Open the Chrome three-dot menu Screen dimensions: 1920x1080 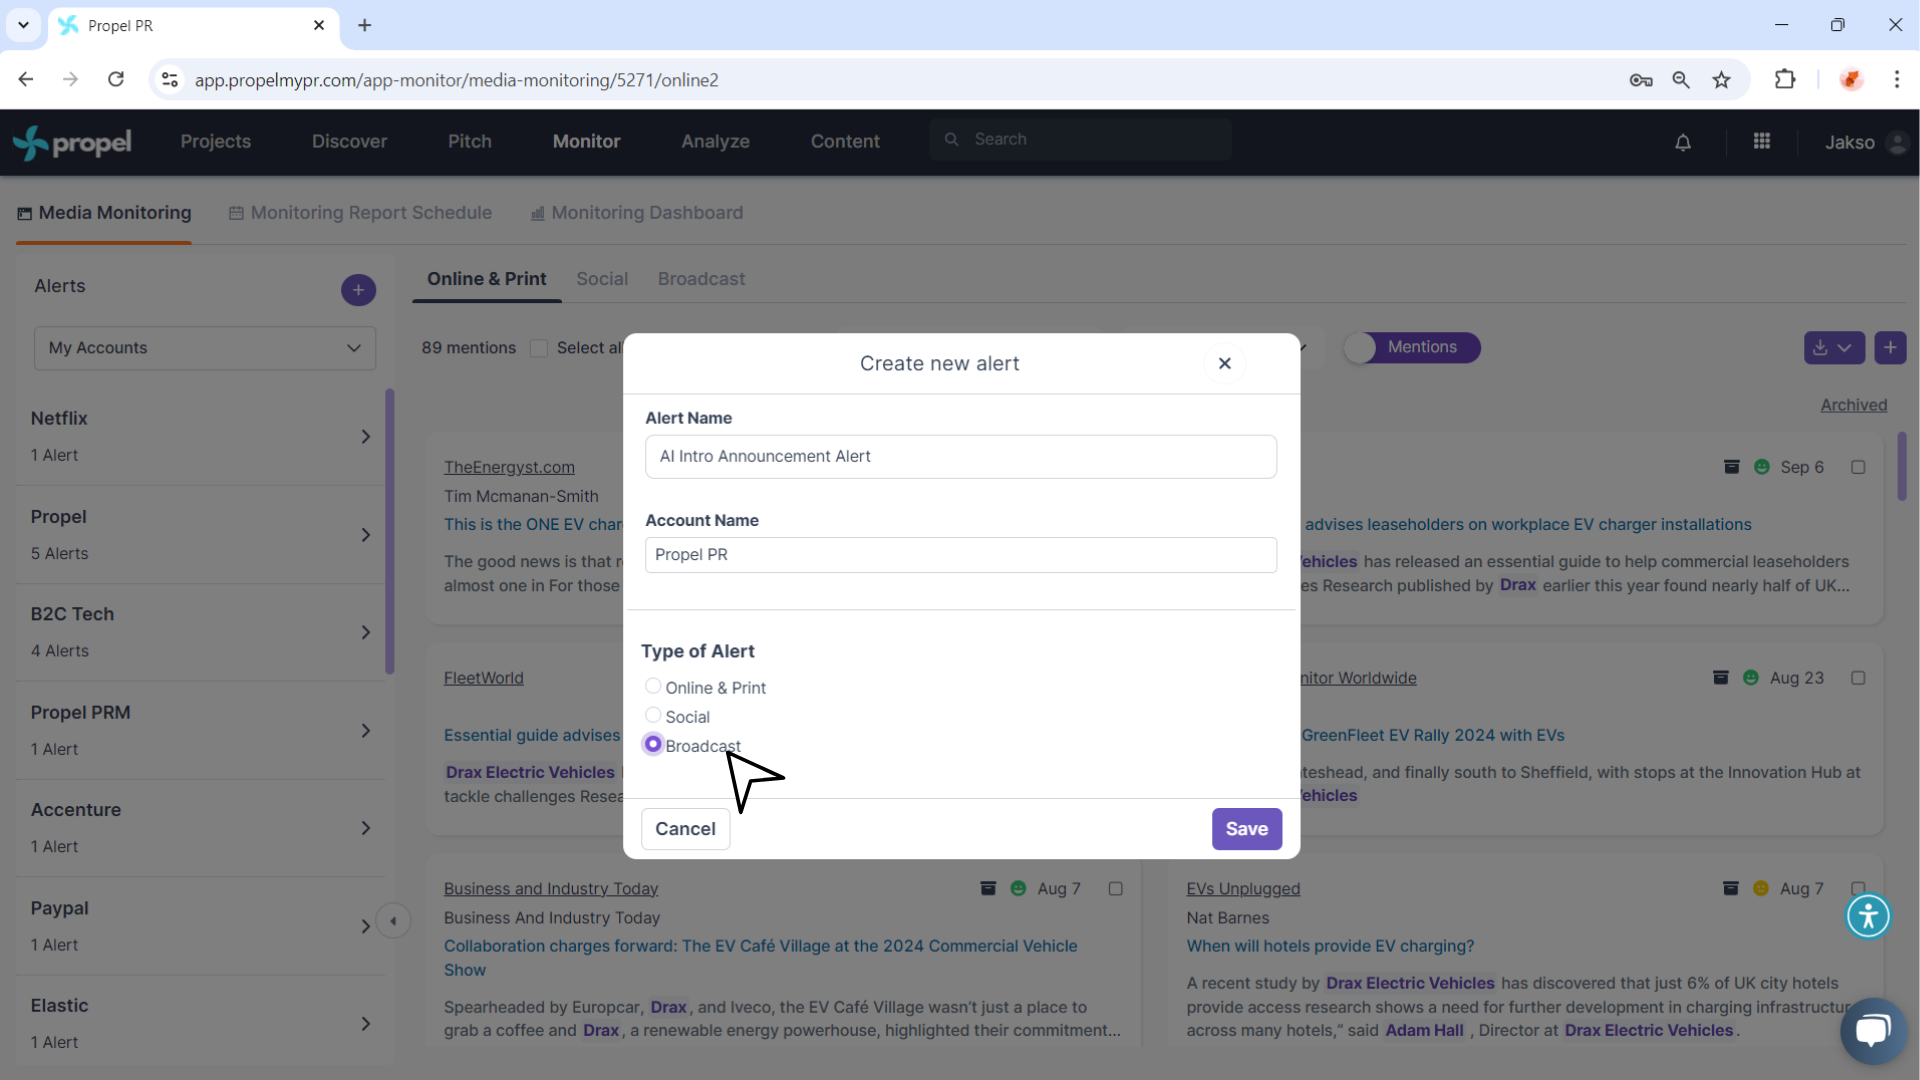(1897, 80)
